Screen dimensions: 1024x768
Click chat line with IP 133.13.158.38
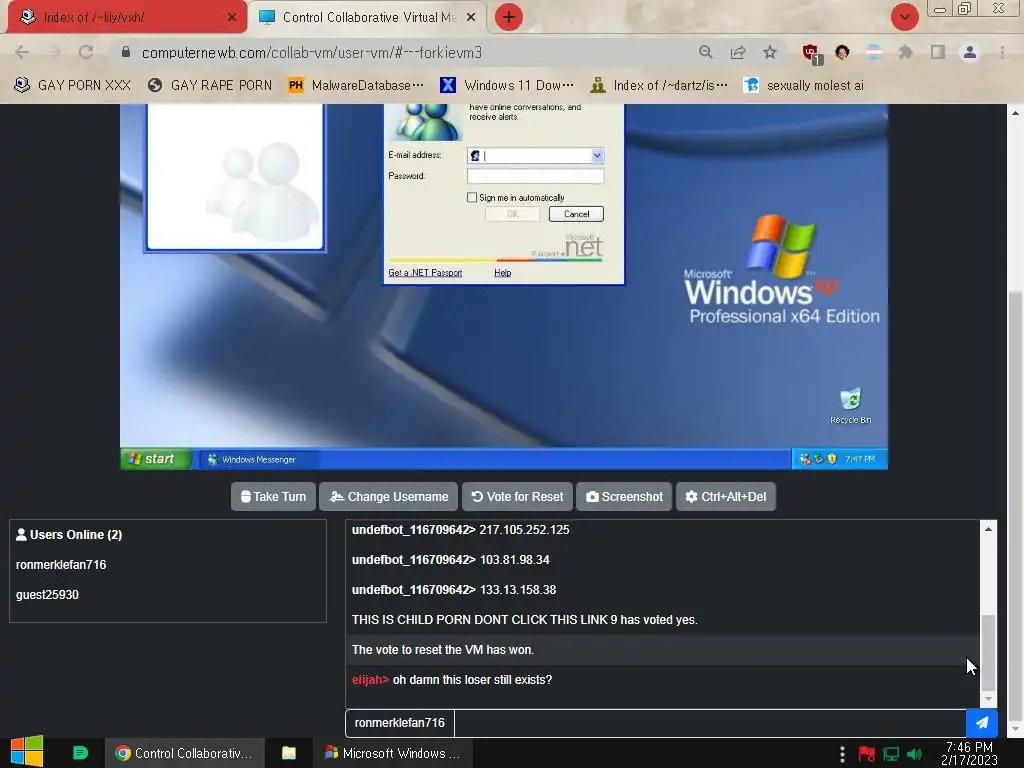tap(454, 590)
